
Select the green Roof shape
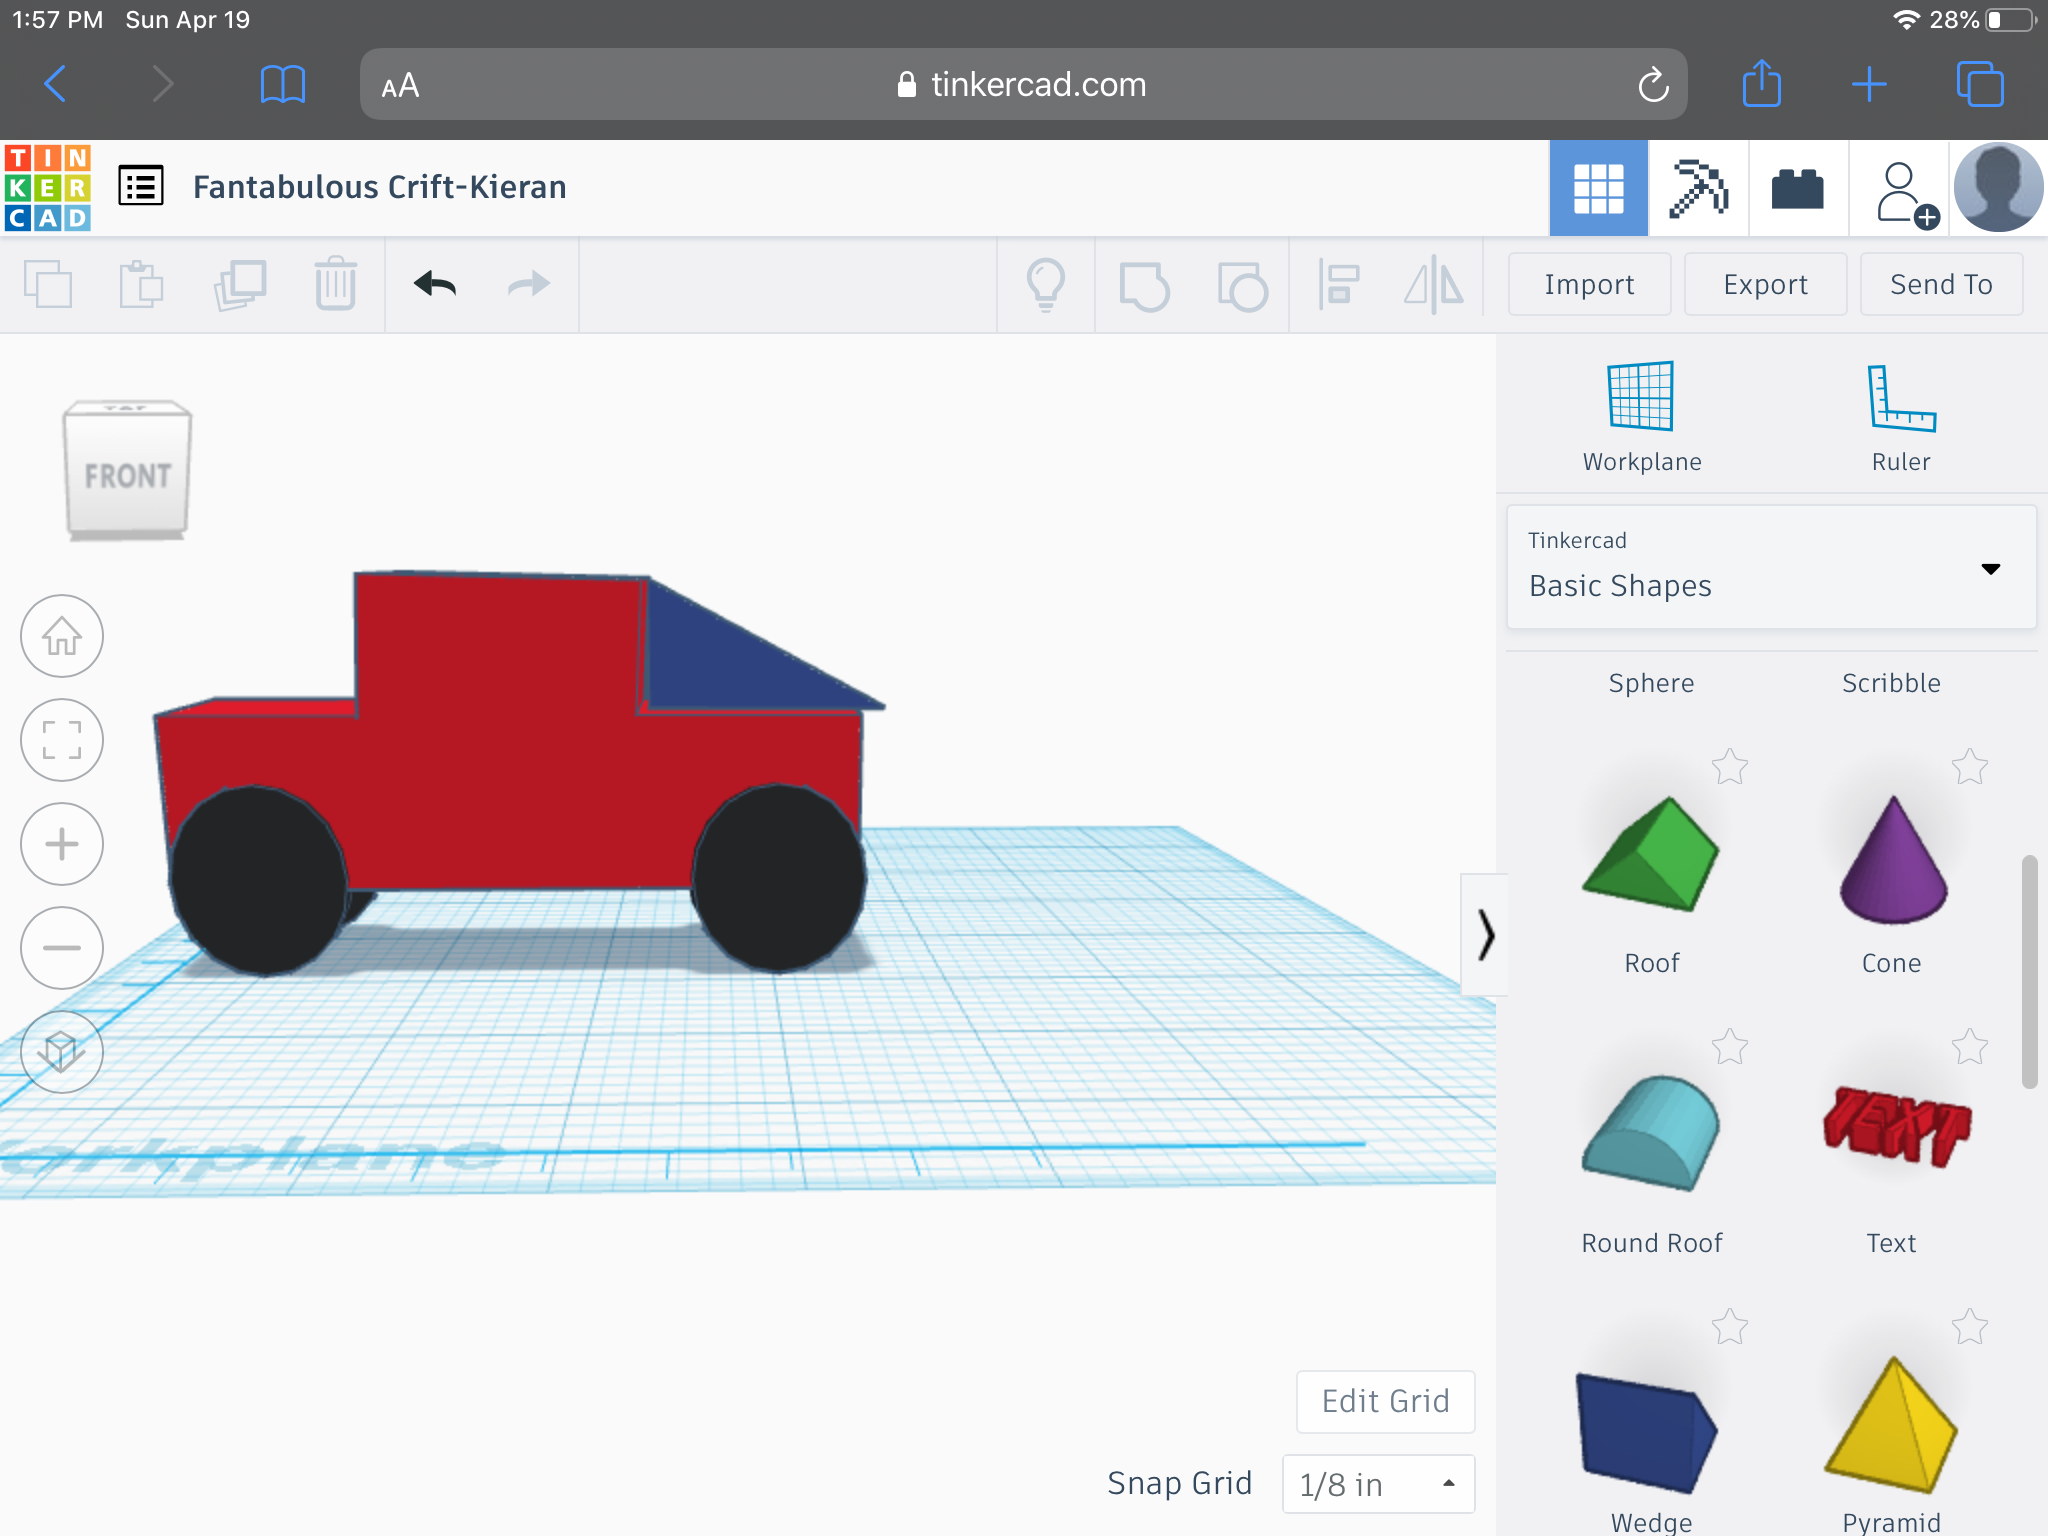1650,853
